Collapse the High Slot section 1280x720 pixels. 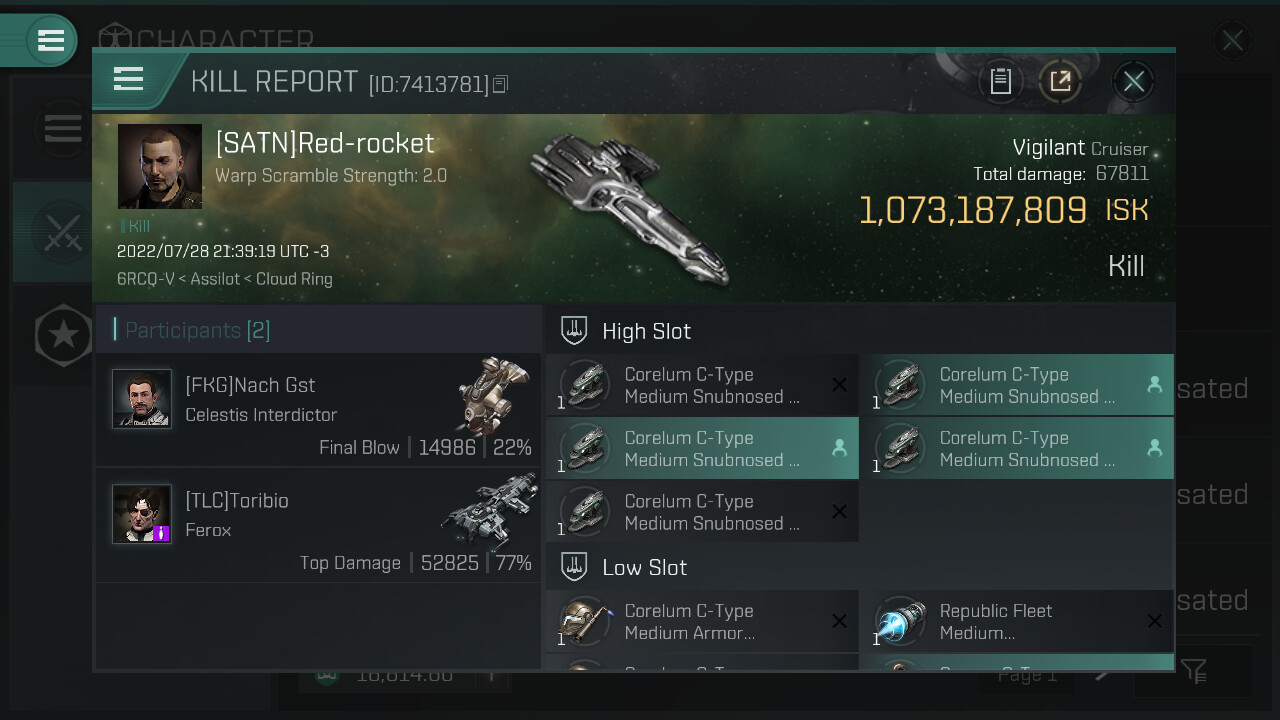tap(574, 331)
